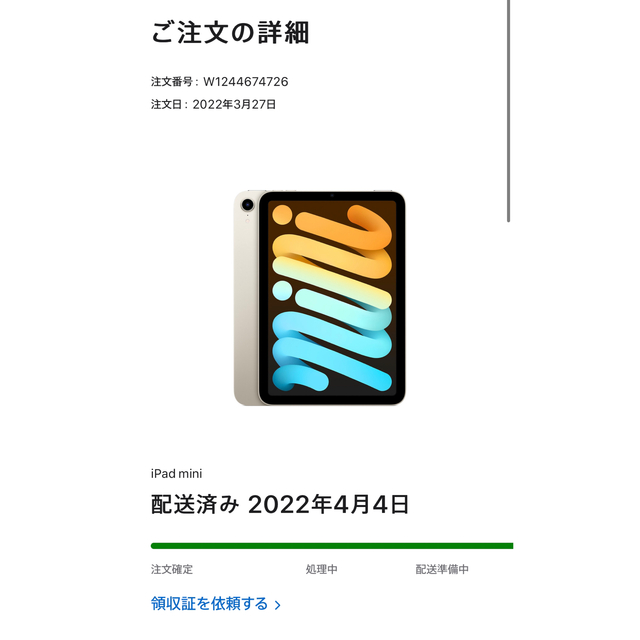Click the vertical scrollbar thumb
This screenshot has height=640, width=640.
[x=509, y=111]
